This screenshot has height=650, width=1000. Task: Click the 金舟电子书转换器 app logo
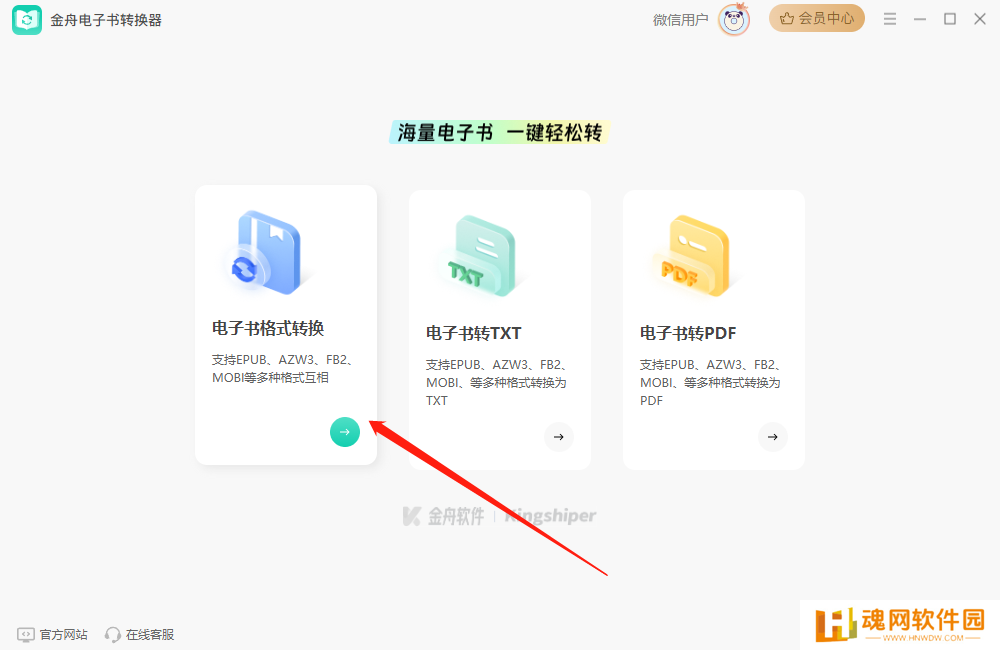pos(27,20)
